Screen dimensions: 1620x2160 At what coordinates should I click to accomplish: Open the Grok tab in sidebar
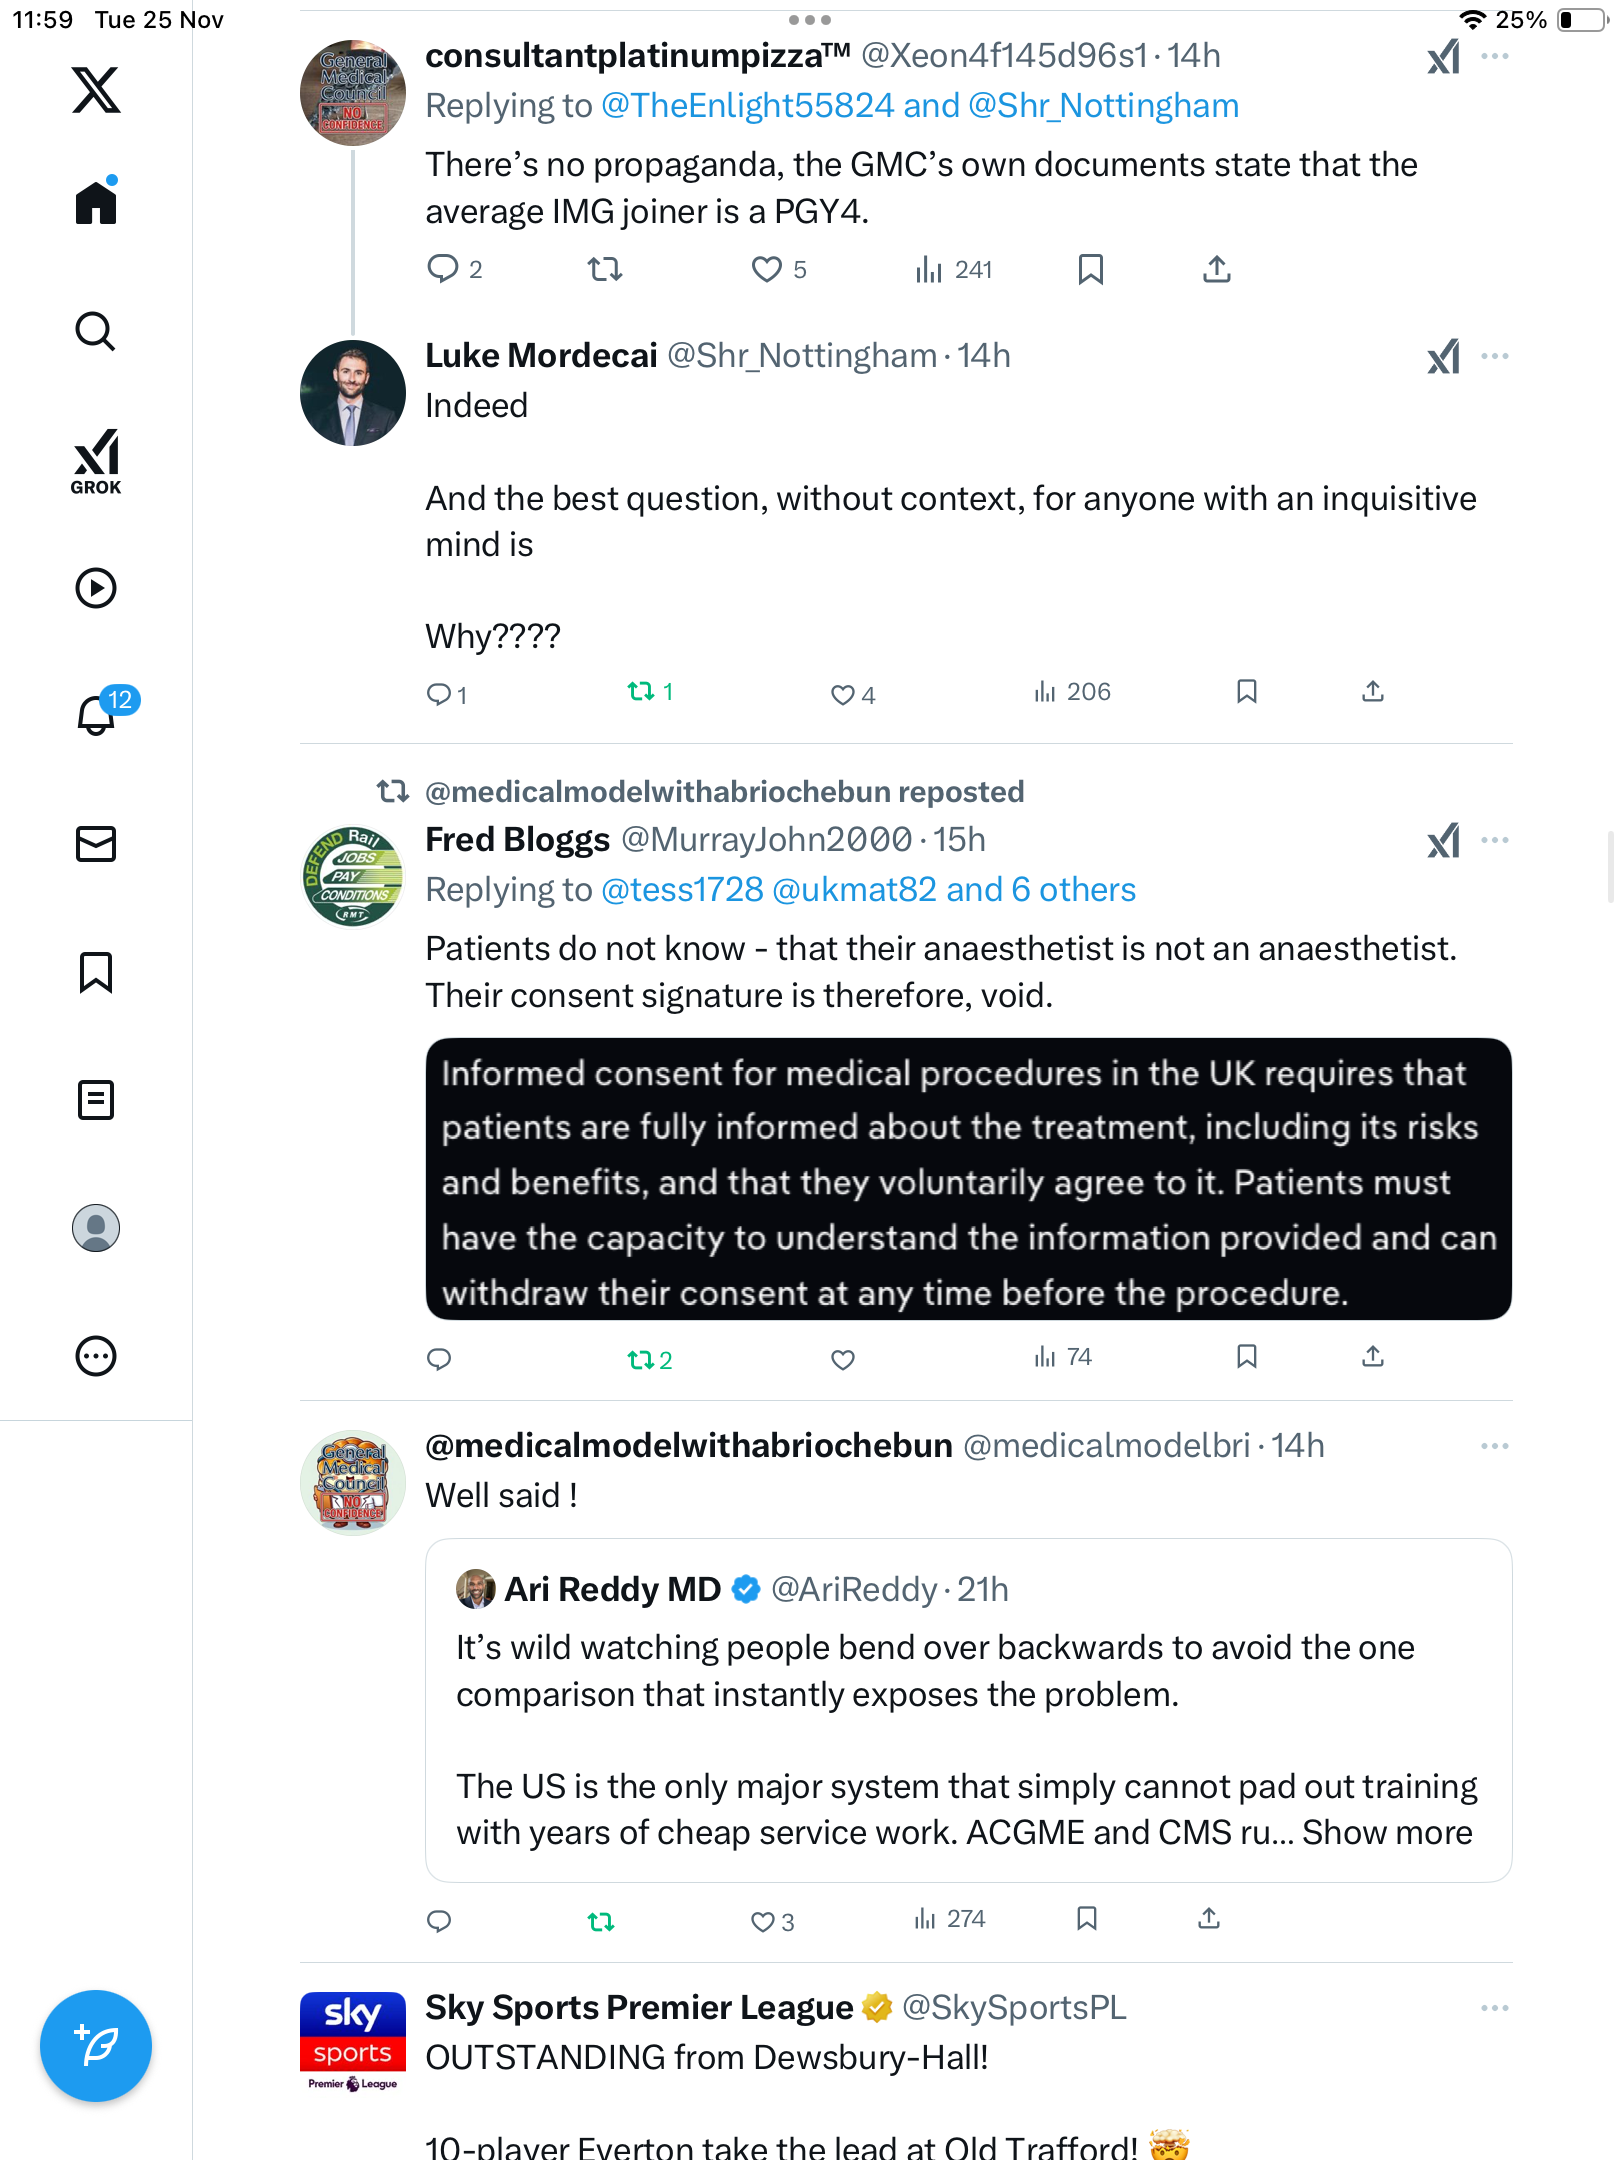96,462
